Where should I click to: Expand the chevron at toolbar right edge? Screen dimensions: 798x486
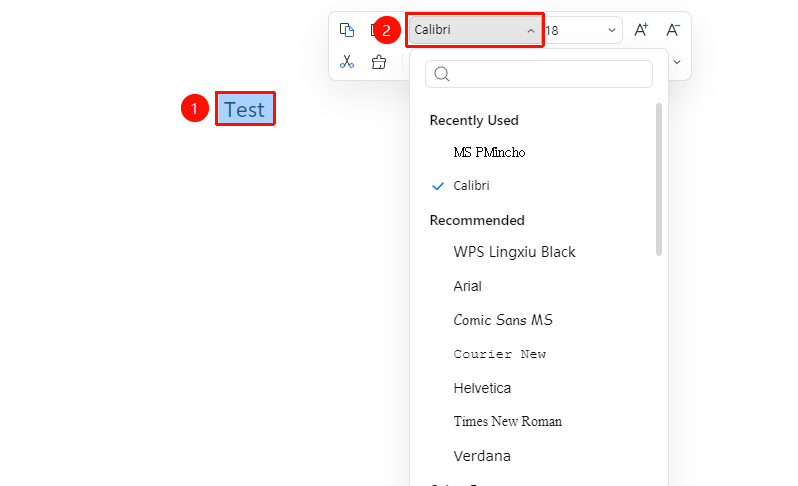[x=677, y=62]
